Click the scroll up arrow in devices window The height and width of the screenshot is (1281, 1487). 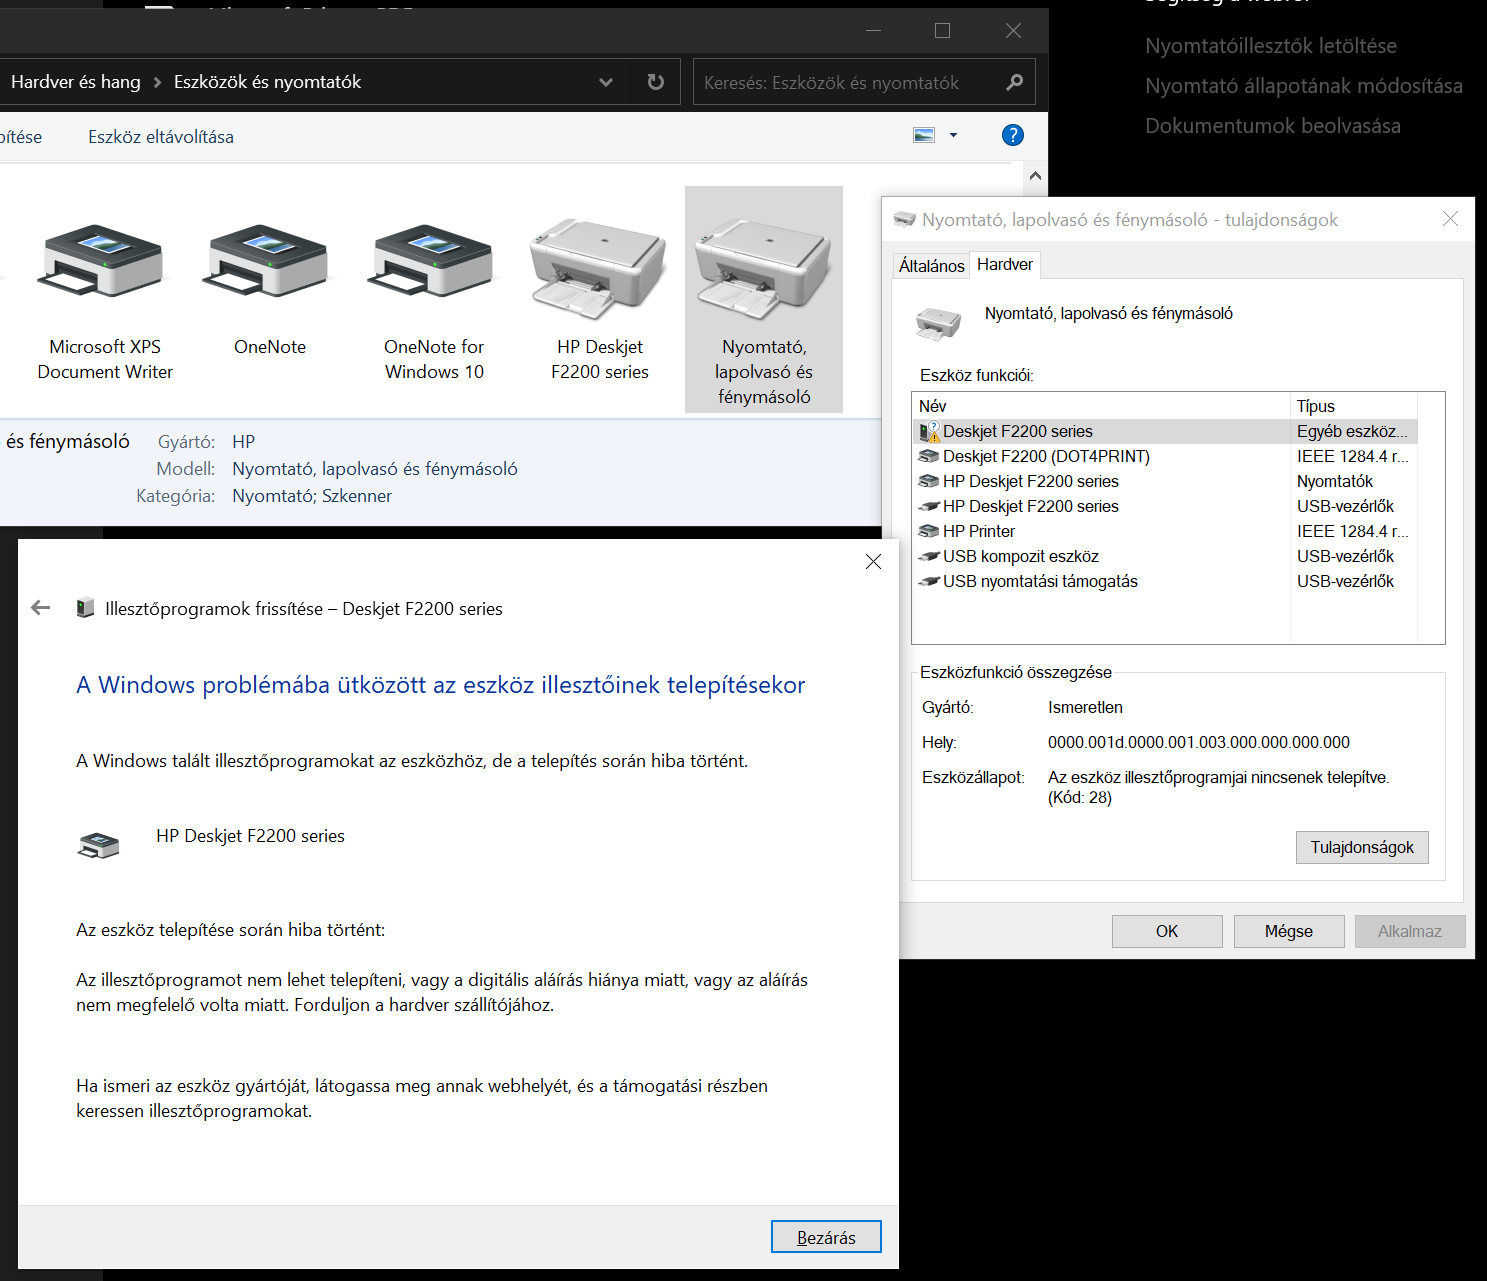pos(1036,176)
